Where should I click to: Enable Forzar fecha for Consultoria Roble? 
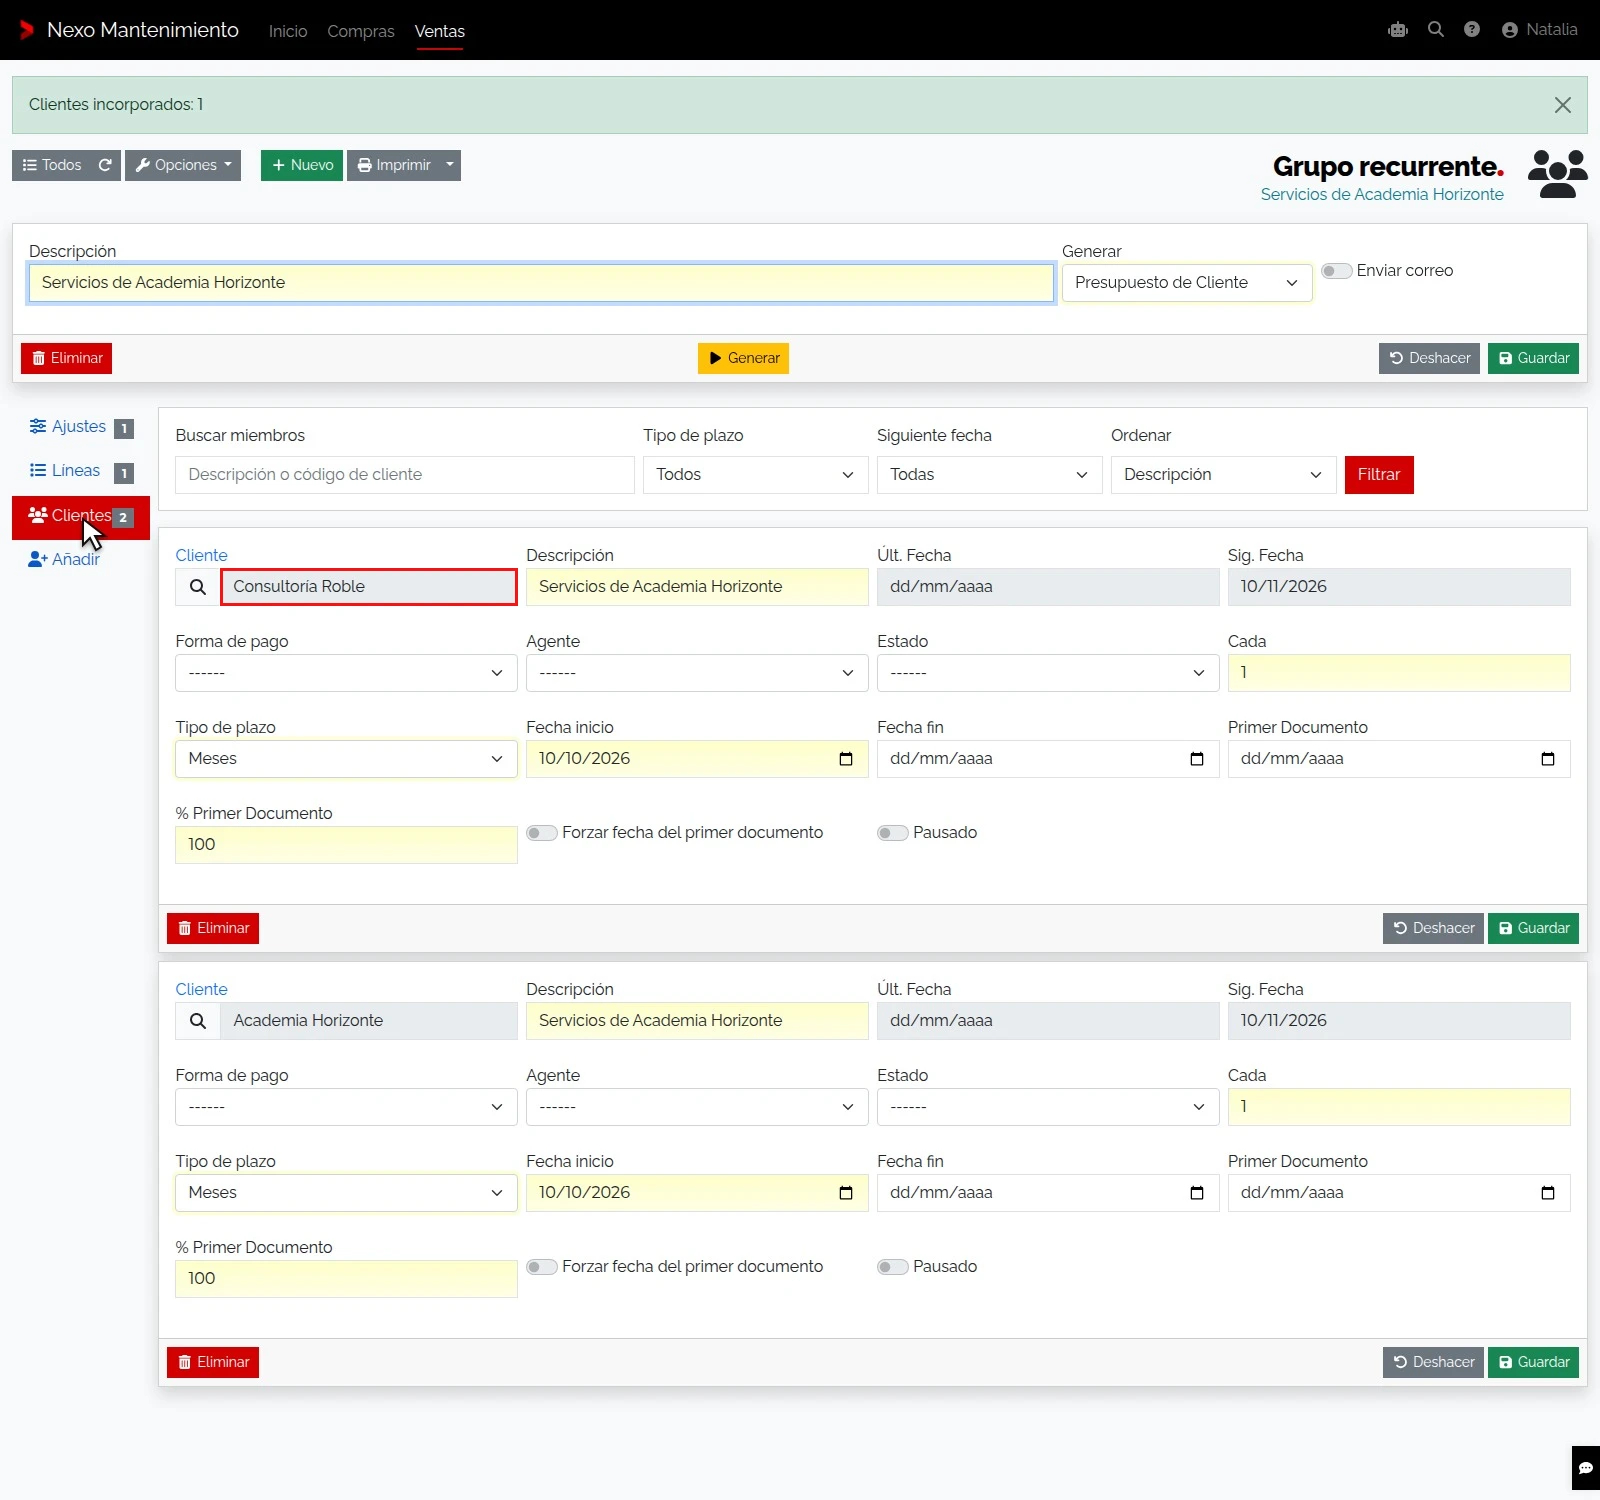[x=542, y=833]
